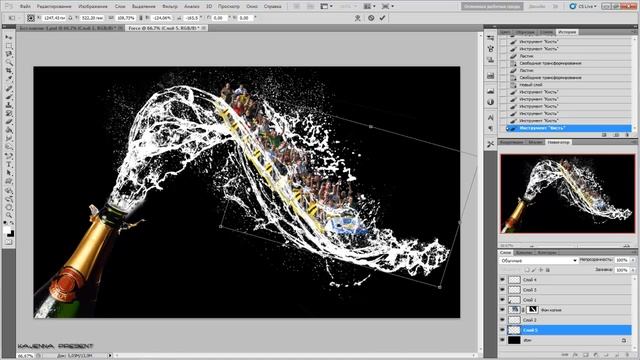Click the highlighted workspace button in top bar
The width and height of the screenshot is (640, 360).
pos(492,7)
